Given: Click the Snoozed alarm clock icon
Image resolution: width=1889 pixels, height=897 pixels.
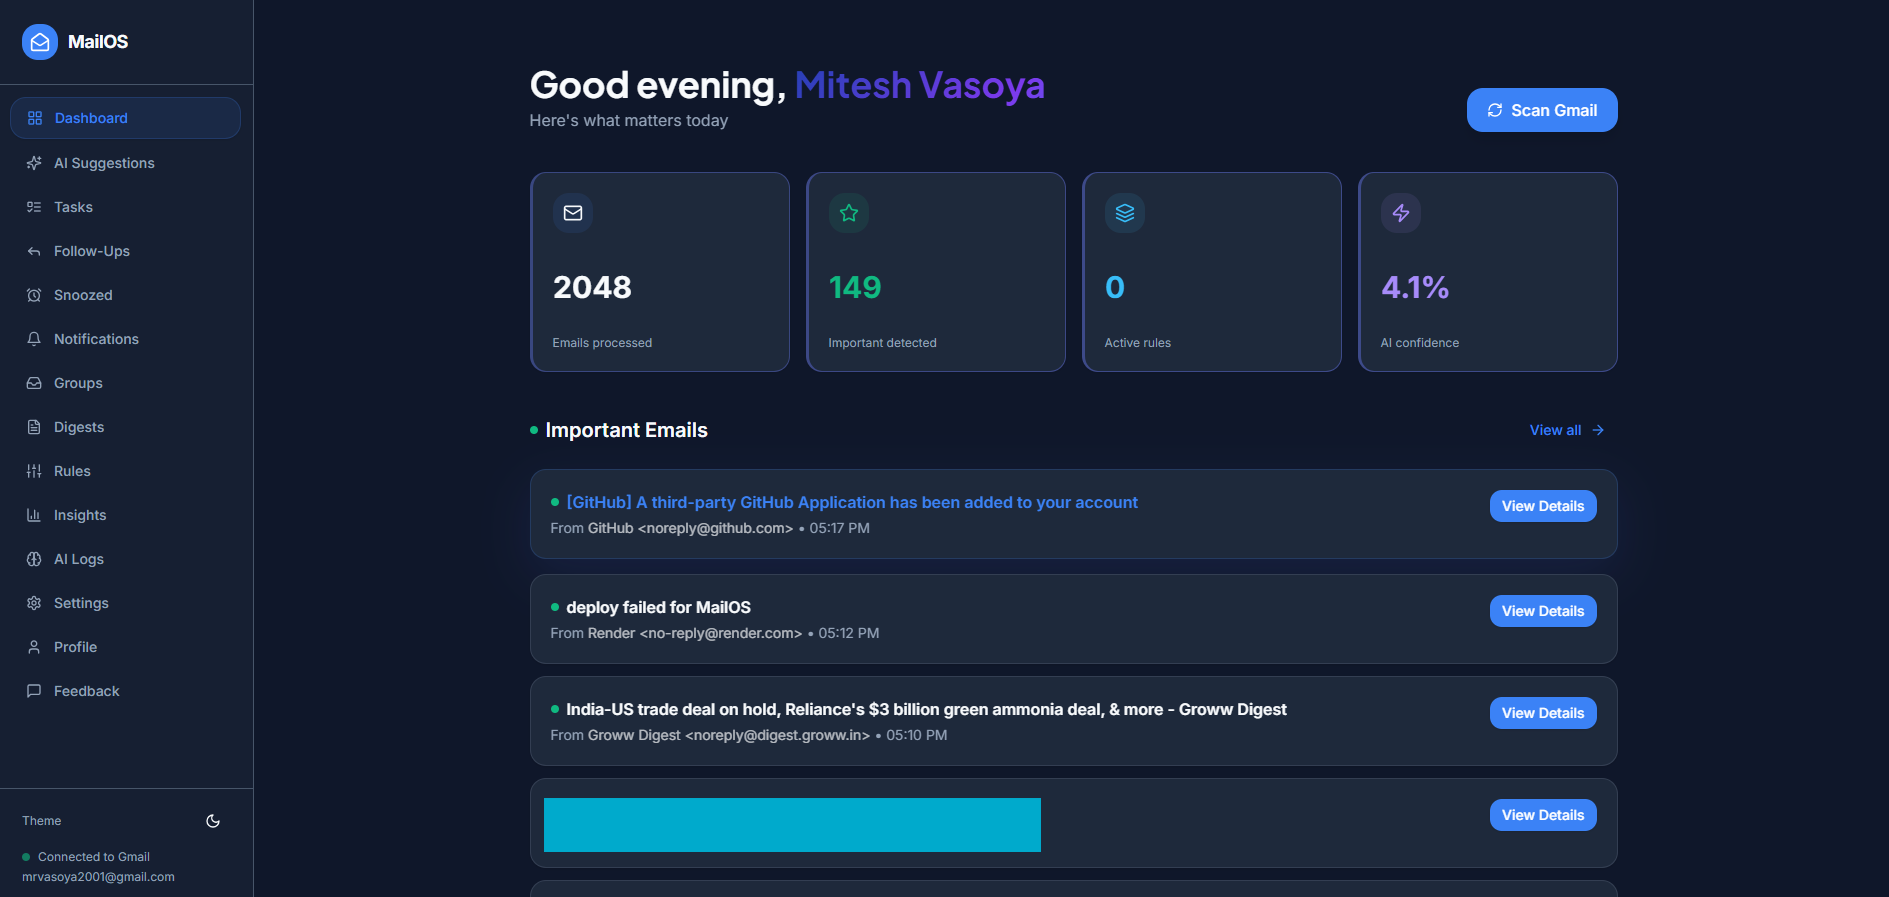Looking at the screenshot, I should pos(34,295).
